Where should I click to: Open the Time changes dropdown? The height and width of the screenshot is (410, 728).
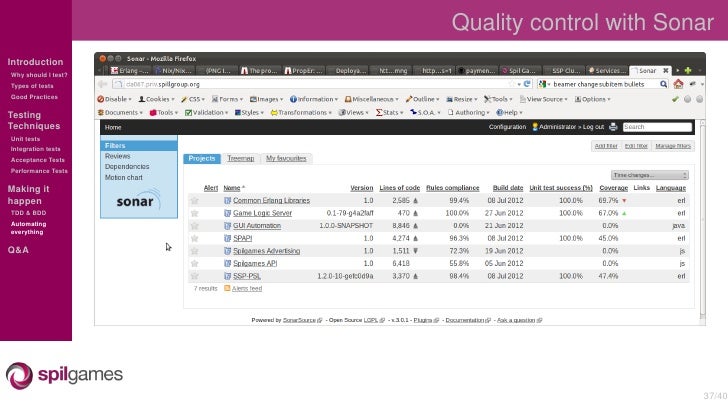[650, 175]
